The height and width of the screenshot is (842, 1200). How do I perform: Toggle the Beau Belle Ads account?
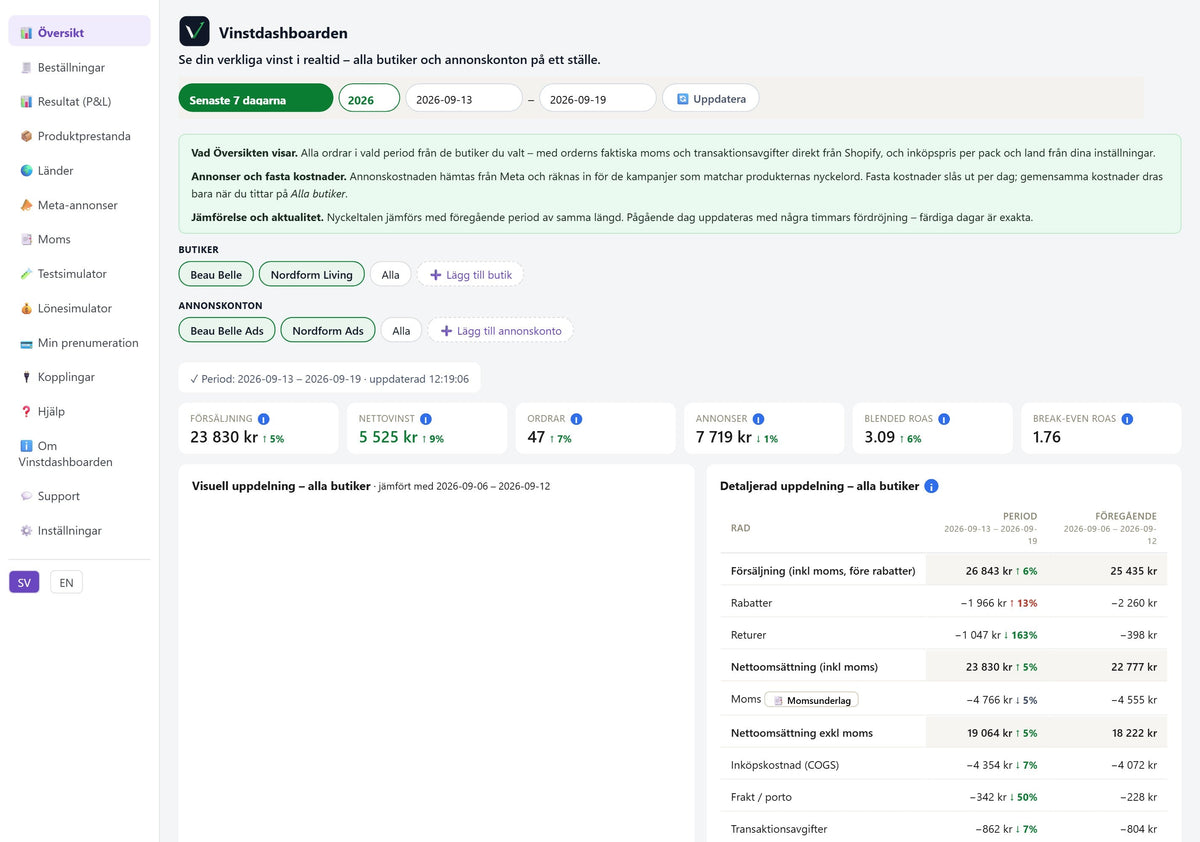[227, 330]
